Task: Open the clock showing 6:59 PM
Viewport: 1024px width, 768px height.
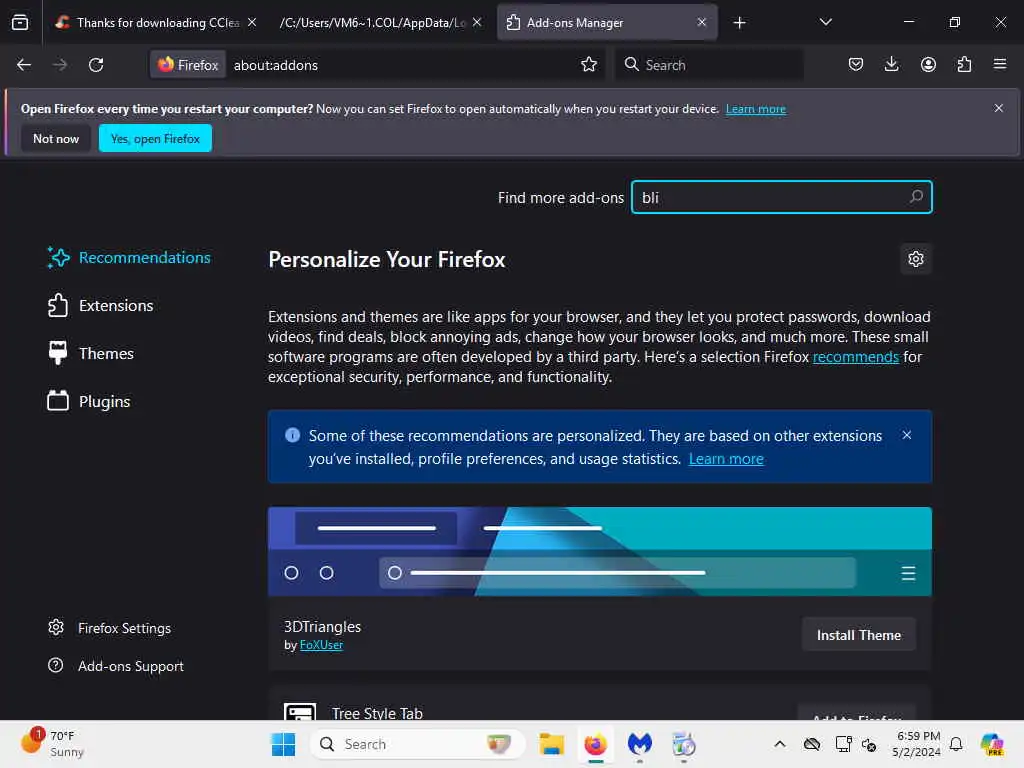Action: [x=917, y=744]
